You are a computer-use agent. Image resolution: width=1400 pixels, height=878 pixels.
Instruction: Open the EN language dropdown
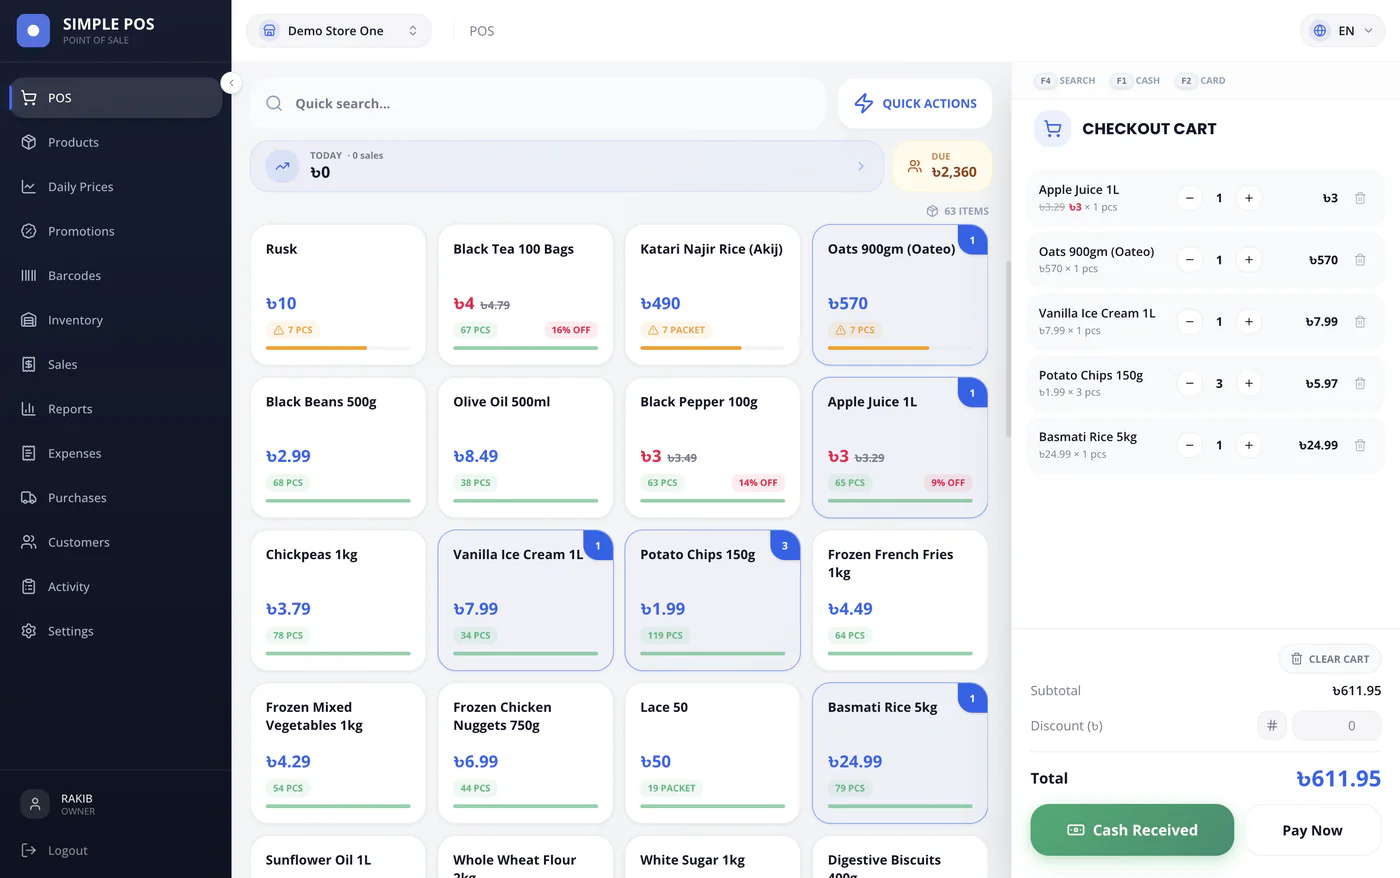pyautogui.click(x=1342, y=31)
